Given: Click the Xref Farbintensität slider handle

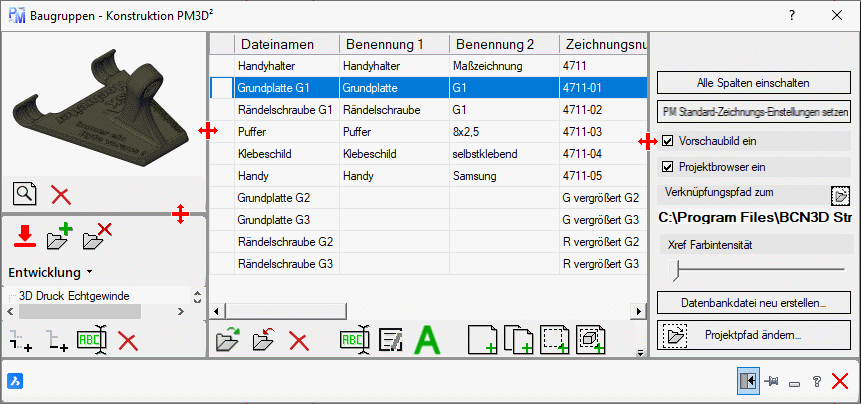Looking at the screenshot, I should click(677, 269).
